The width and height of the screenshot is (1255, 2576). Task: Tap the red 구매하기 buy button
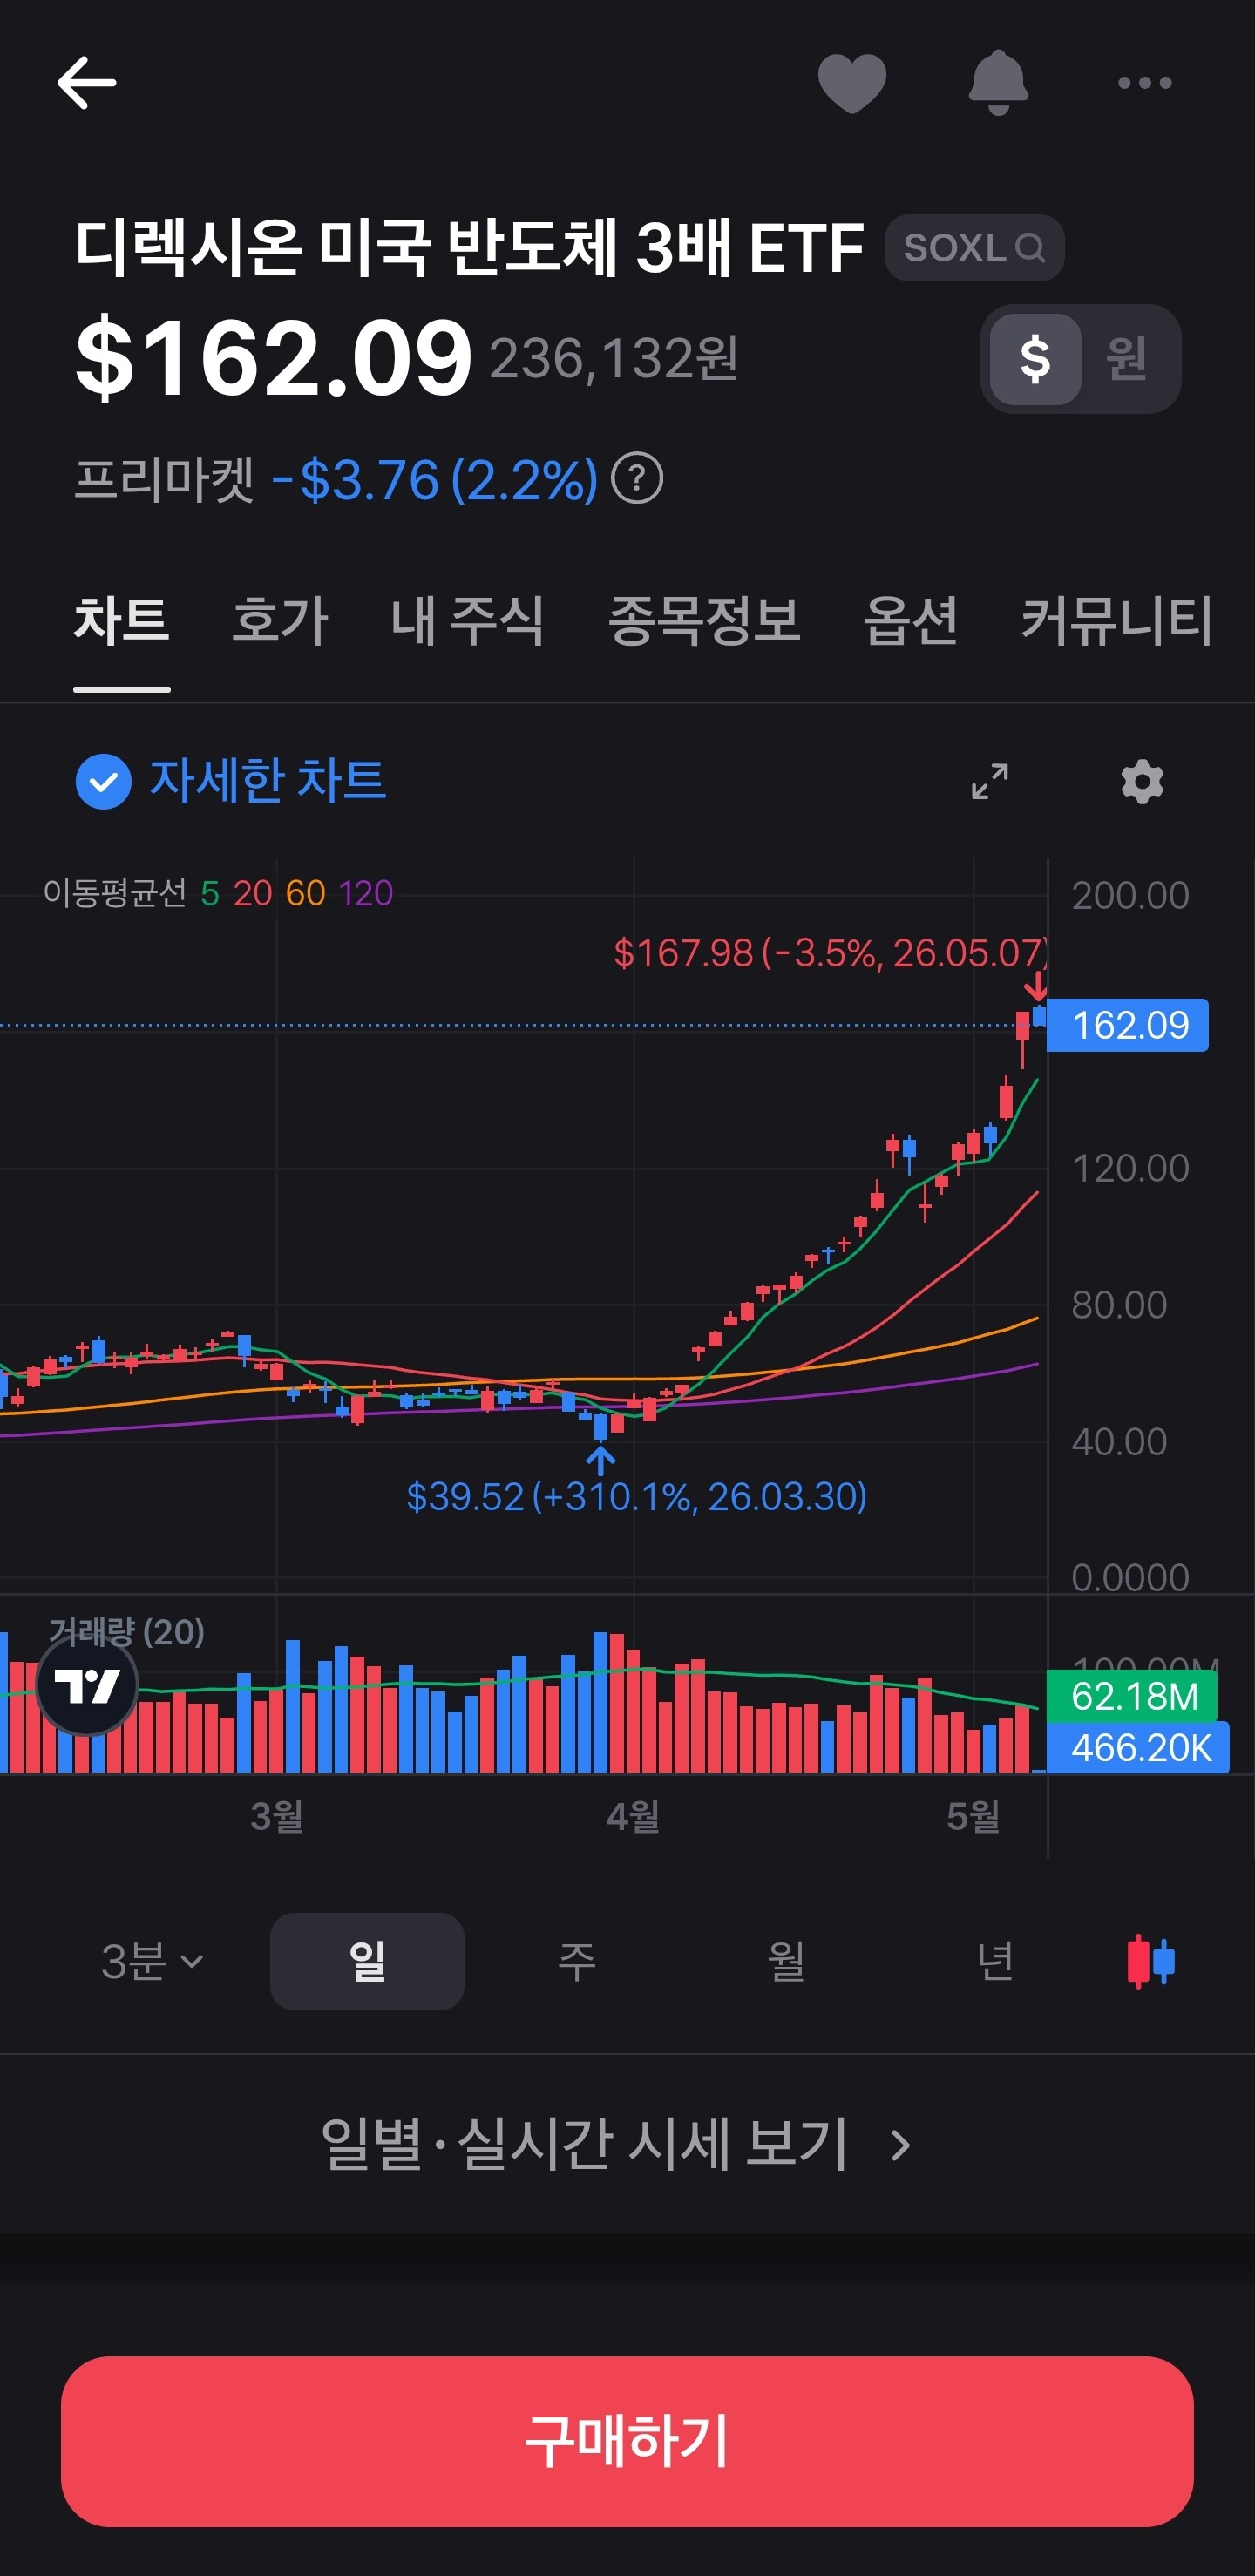pos(627,2441)
